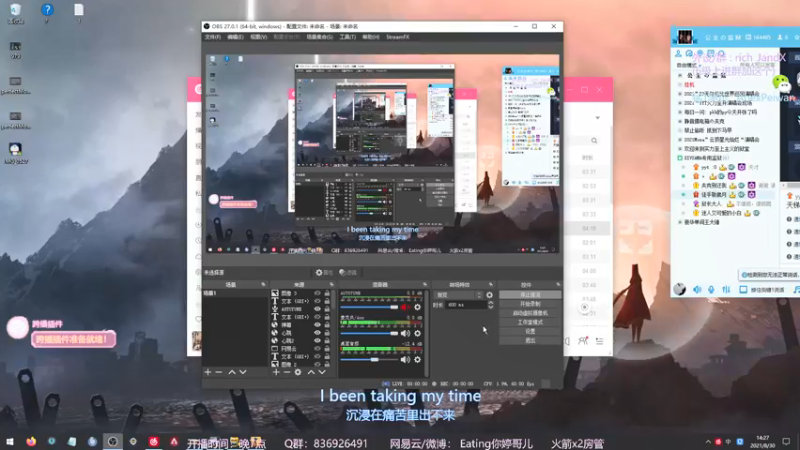This screenshot has width=800, height=450.
Task: Expand the 挂机 channel in the YY tree
Action: pos(680,85)
